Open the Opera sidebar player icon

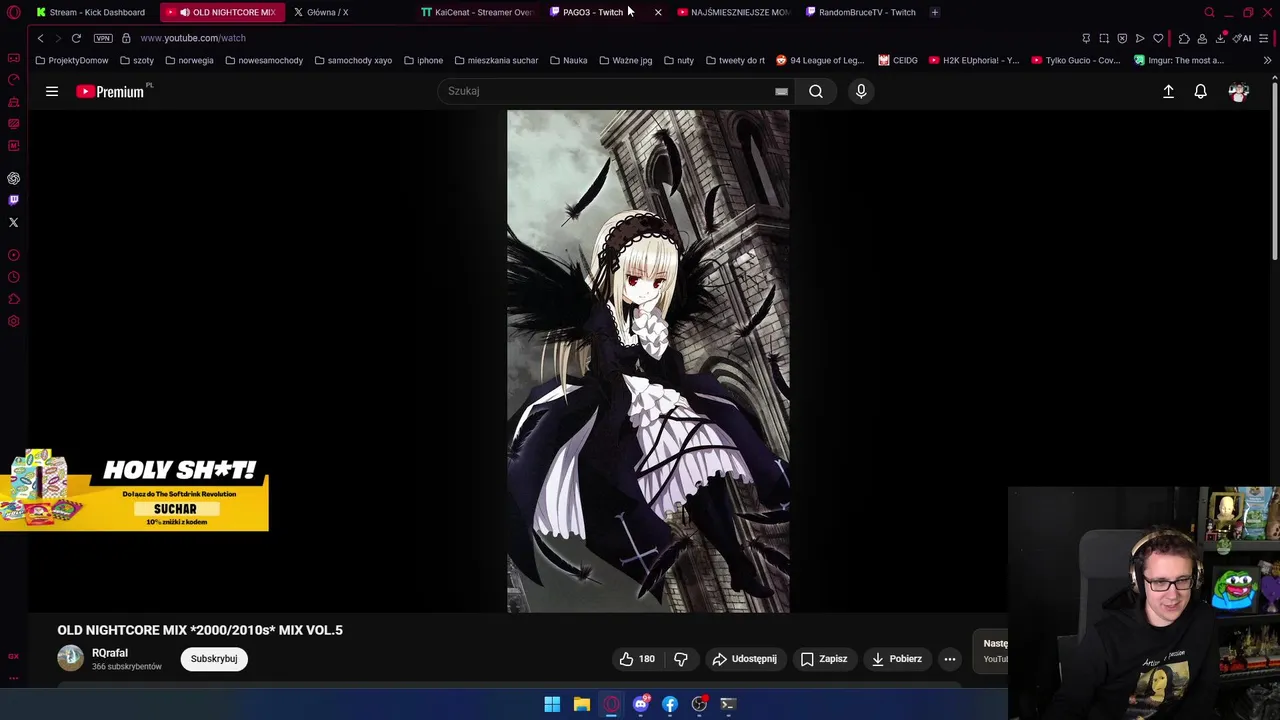13,255
